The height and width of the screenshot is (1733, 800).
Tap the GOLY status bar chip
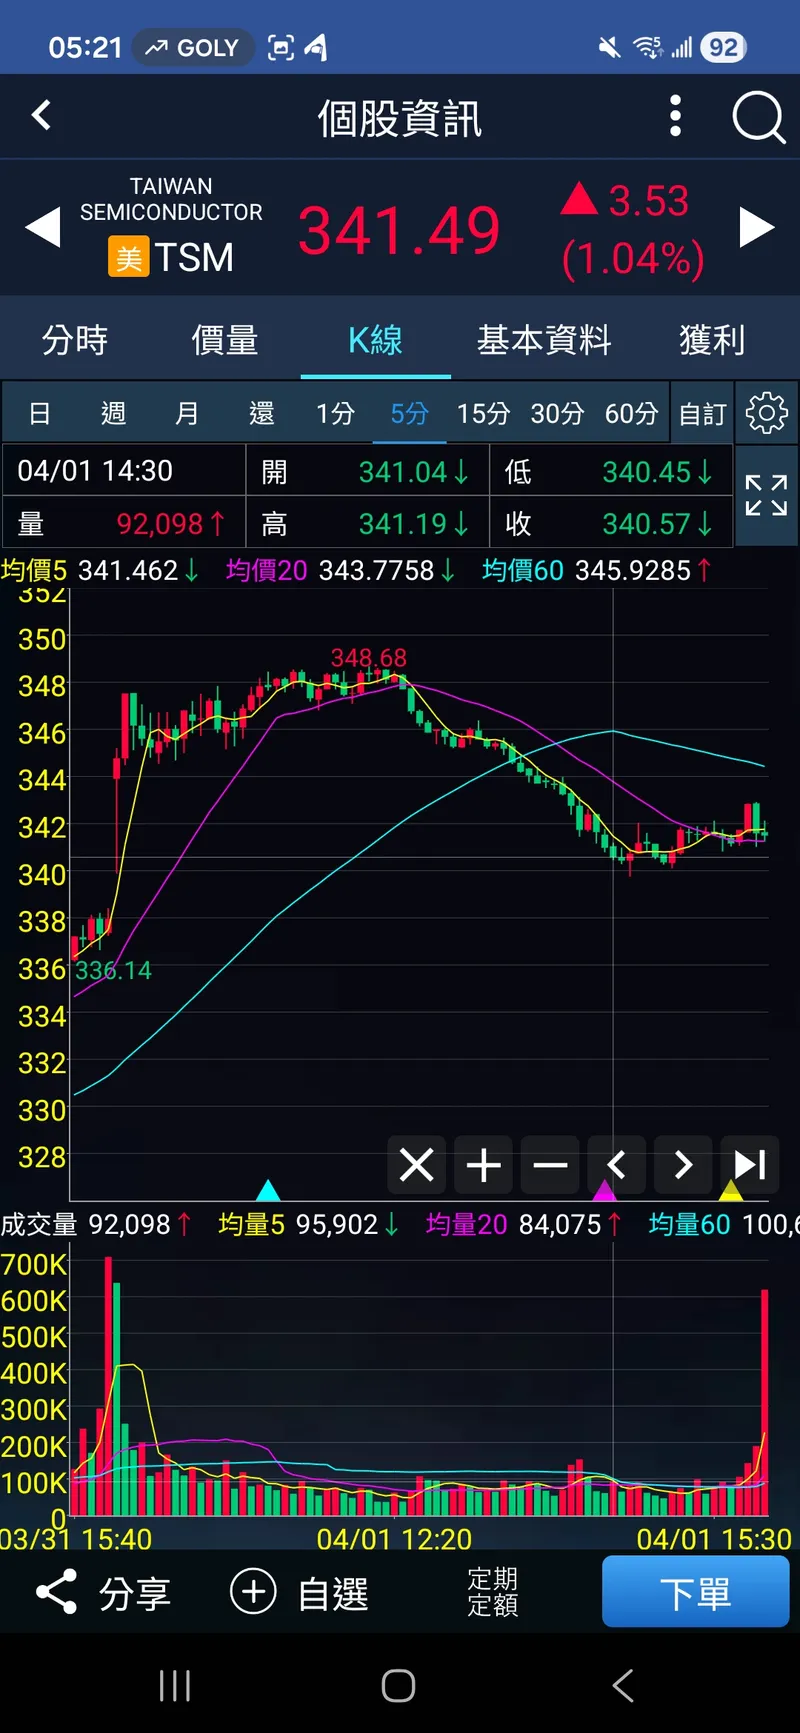pyautogui.click(x=193, y=47)
